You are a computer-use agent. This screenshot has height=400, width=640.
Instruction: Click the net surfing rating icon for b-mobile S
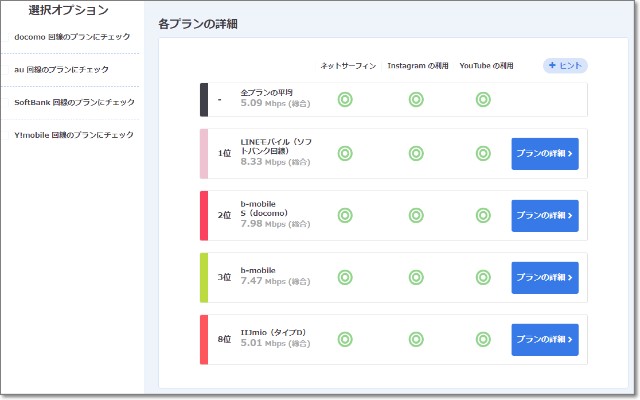coord(345,215)
